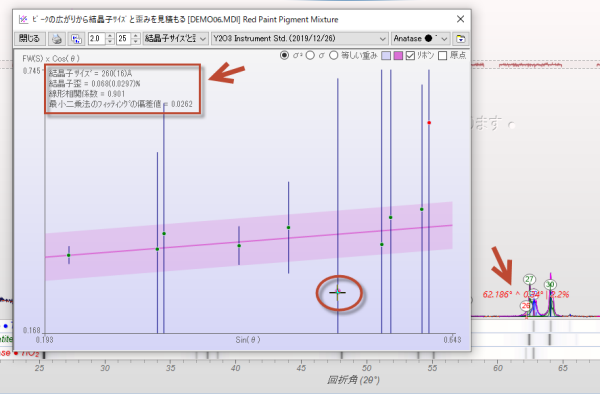This screenshot has width=600, height=394.
Task: Open the 結晶子サイズ analysis mode dropdown
Action: tap(176, 39)
